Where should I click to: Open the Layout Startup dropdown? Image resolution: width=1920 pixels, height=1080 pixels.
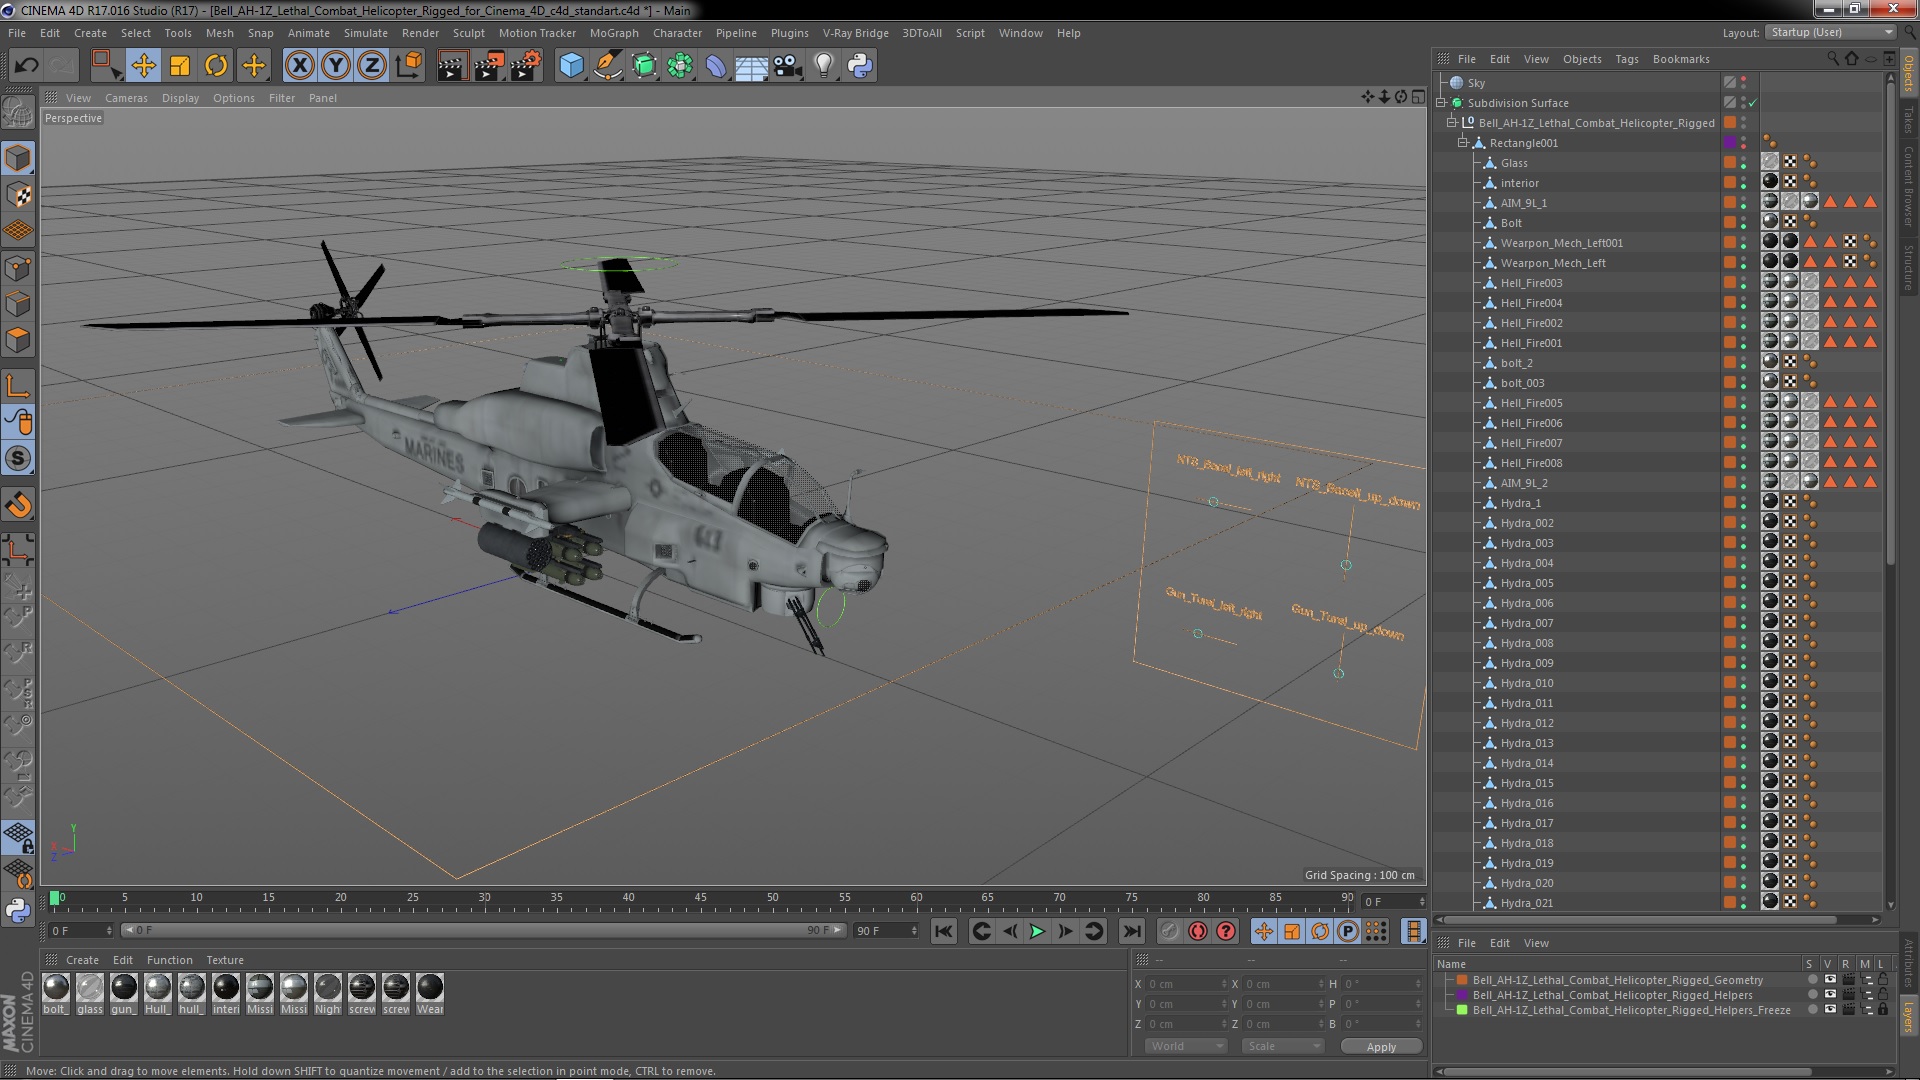(1830, 33)
